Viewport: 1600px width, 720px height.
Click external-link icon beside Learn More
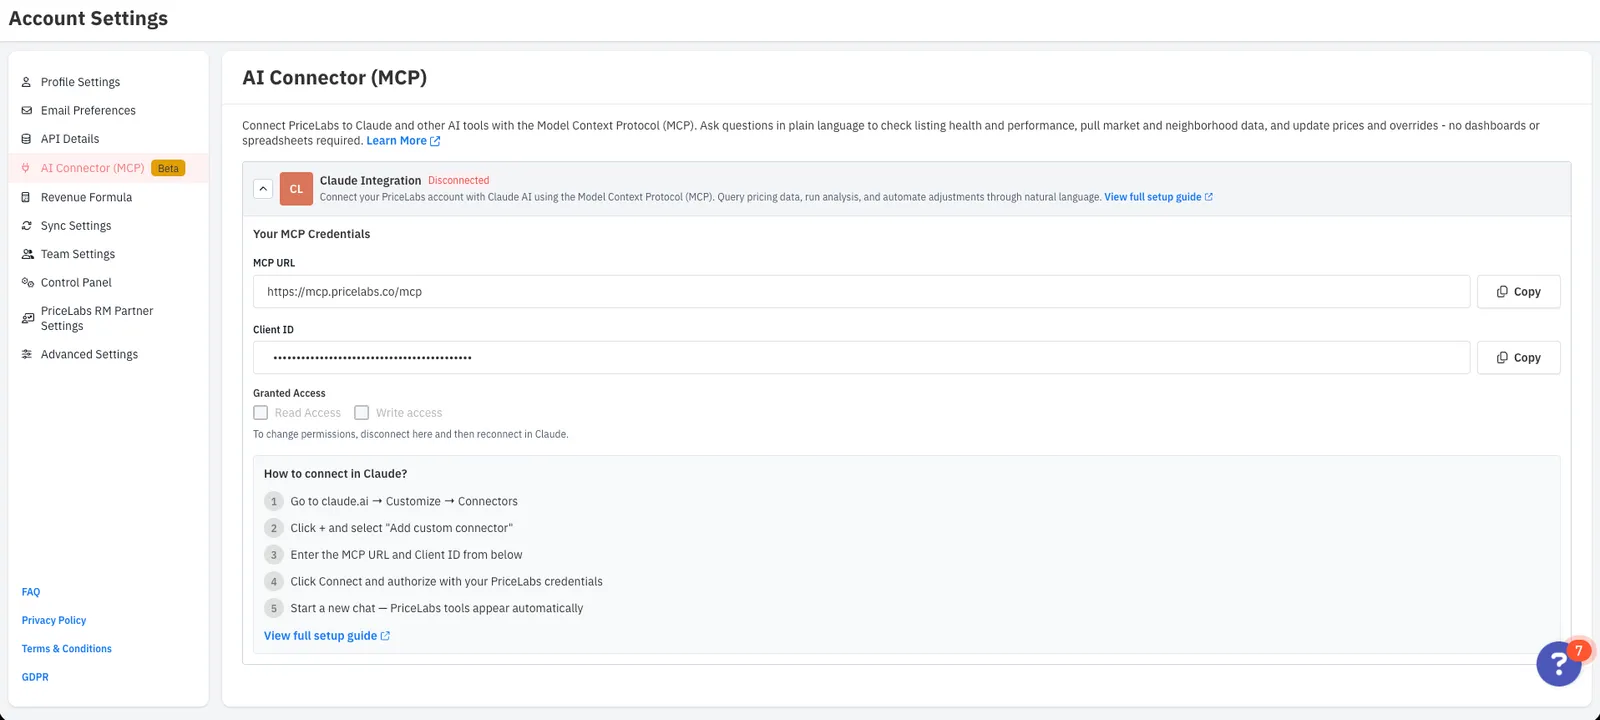click(435, 141)
